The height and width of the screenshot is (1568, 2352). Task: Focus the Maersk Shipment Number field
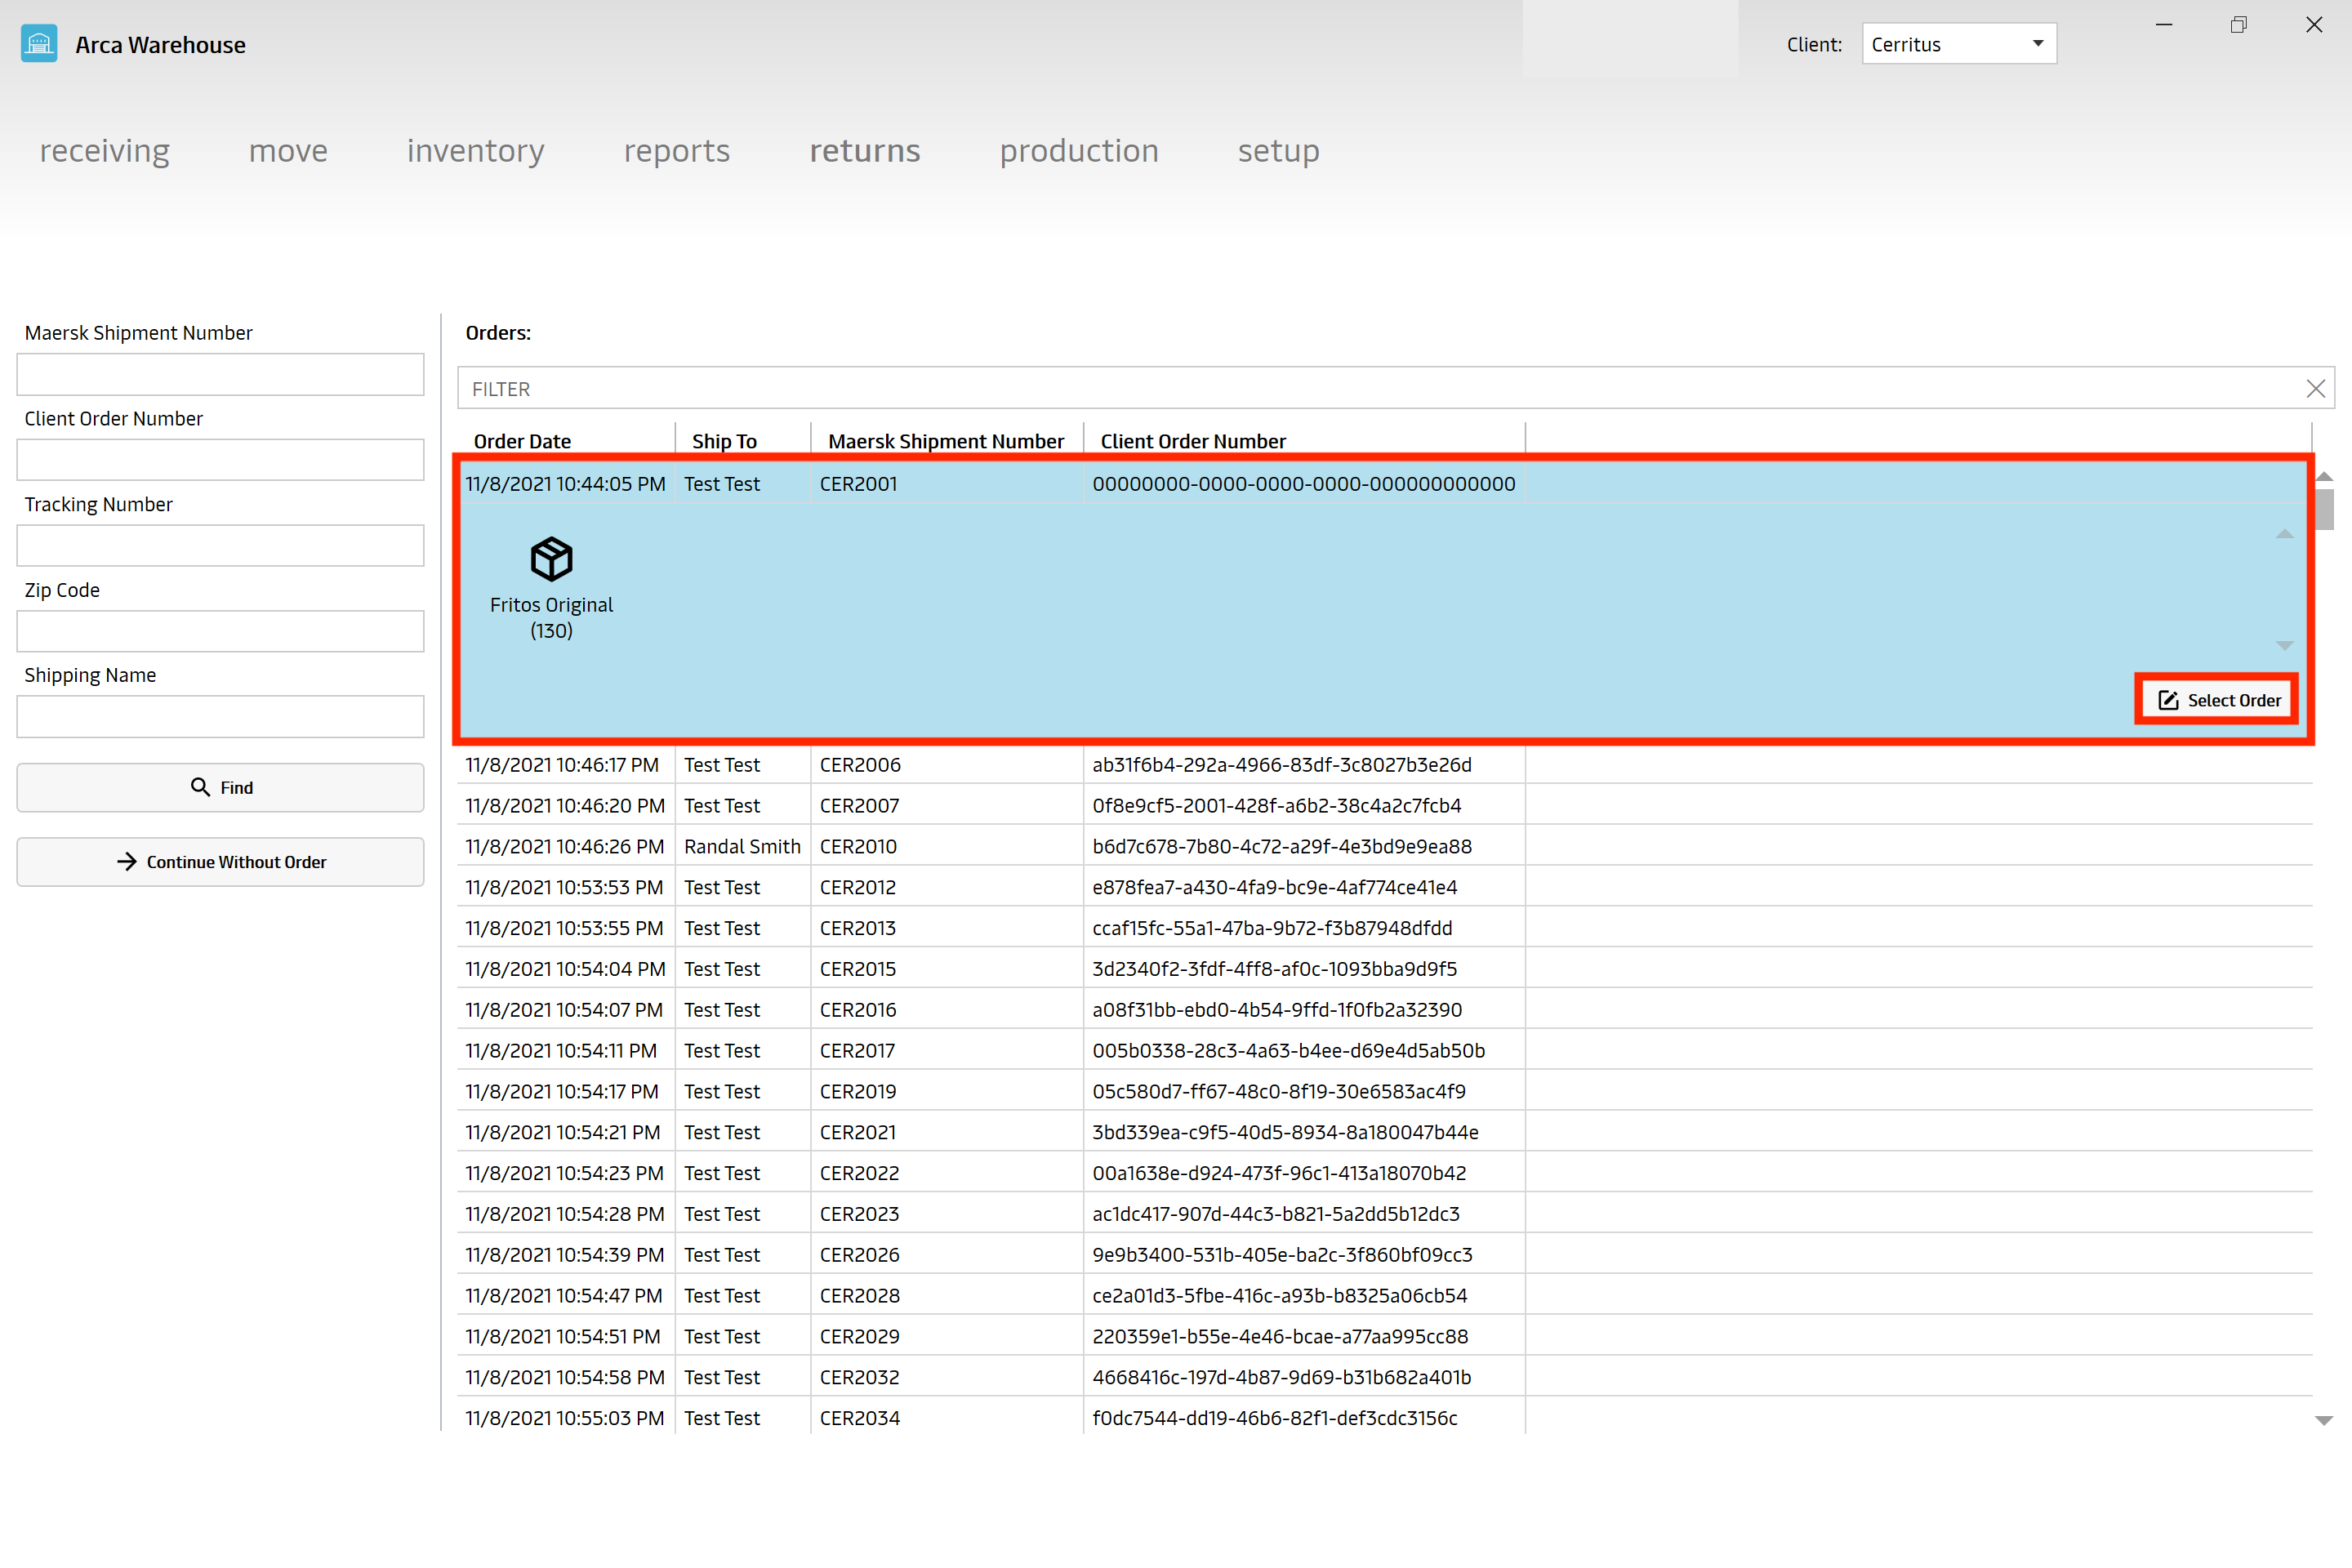[220, 374]
